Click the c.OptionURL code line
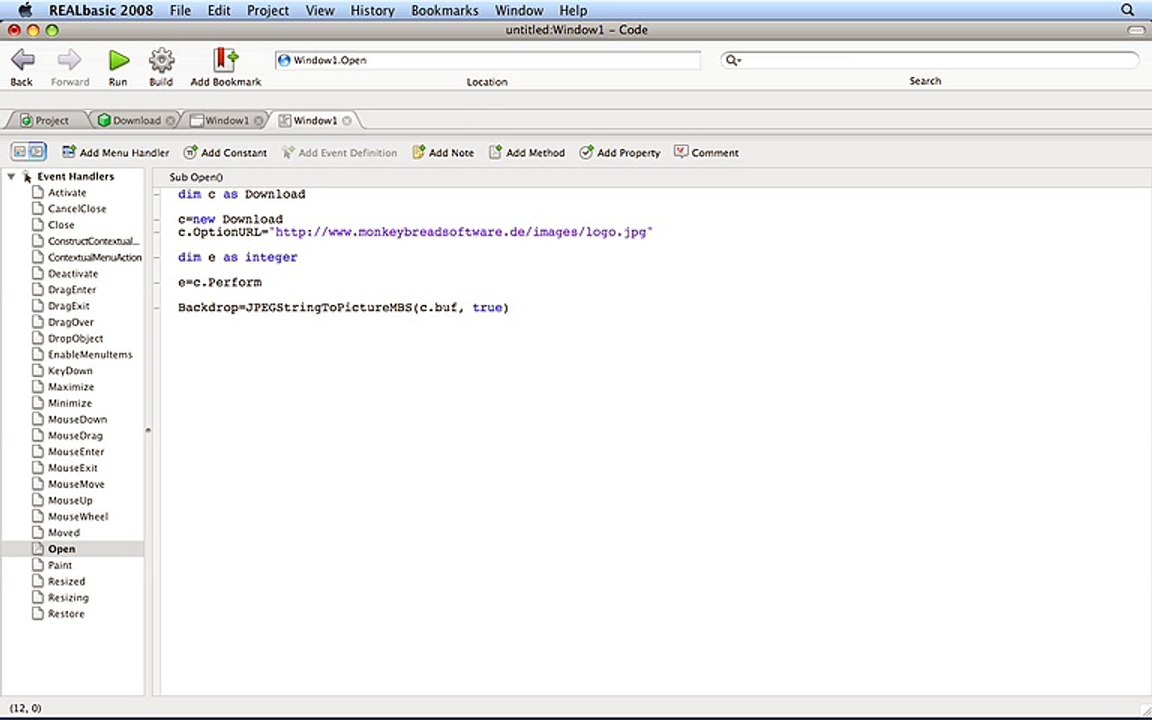Screen dimensions: 1152x720 click(416, 232)
